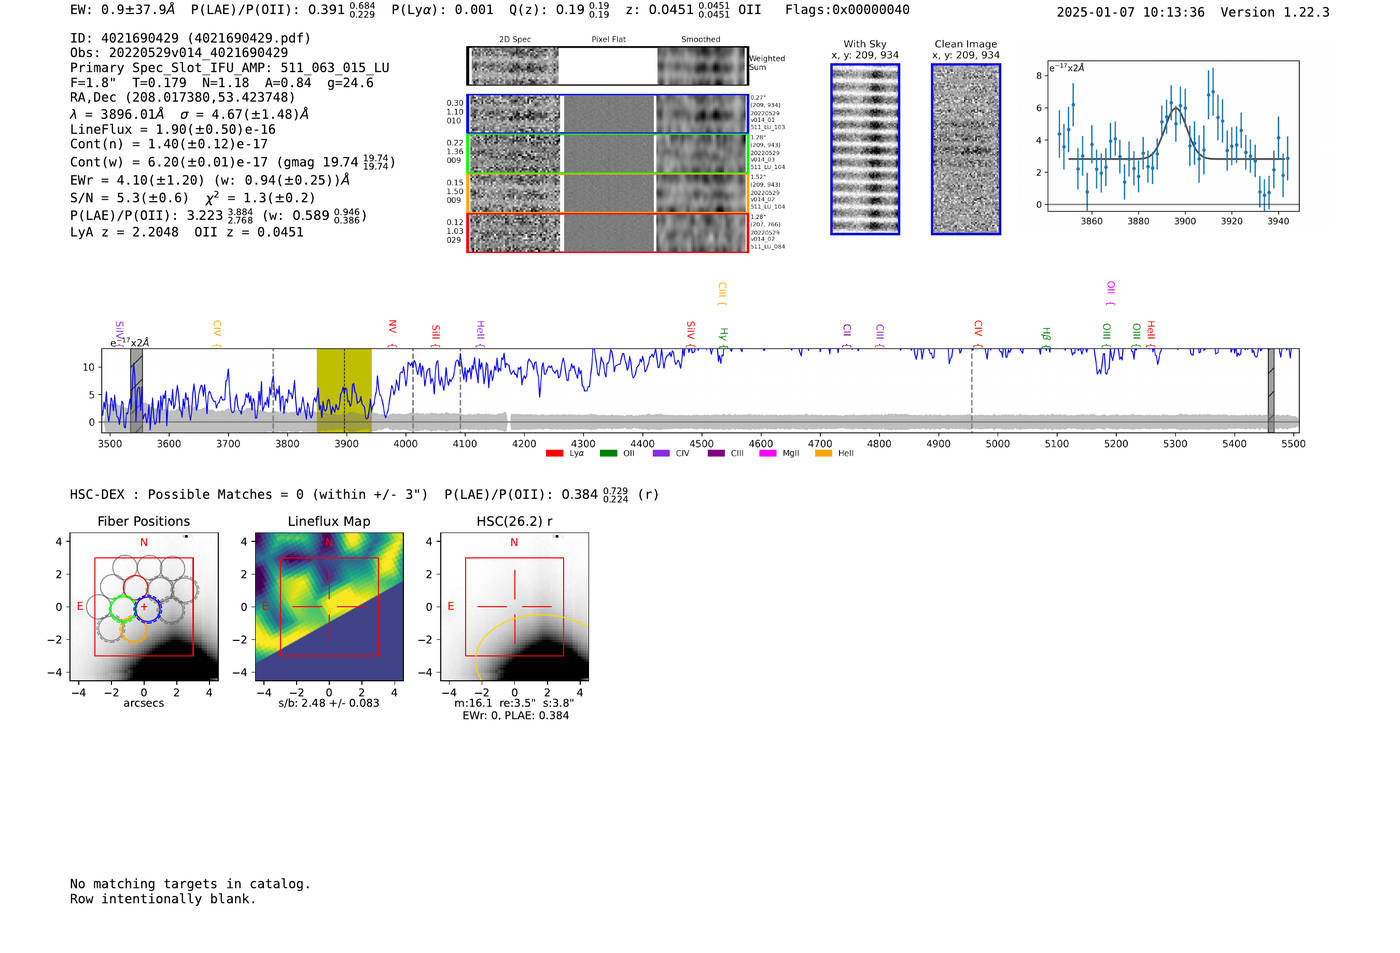Click the green Hβ line label
The height and width of the screenshot is (953, 1400).
(x=1046, y=337)
